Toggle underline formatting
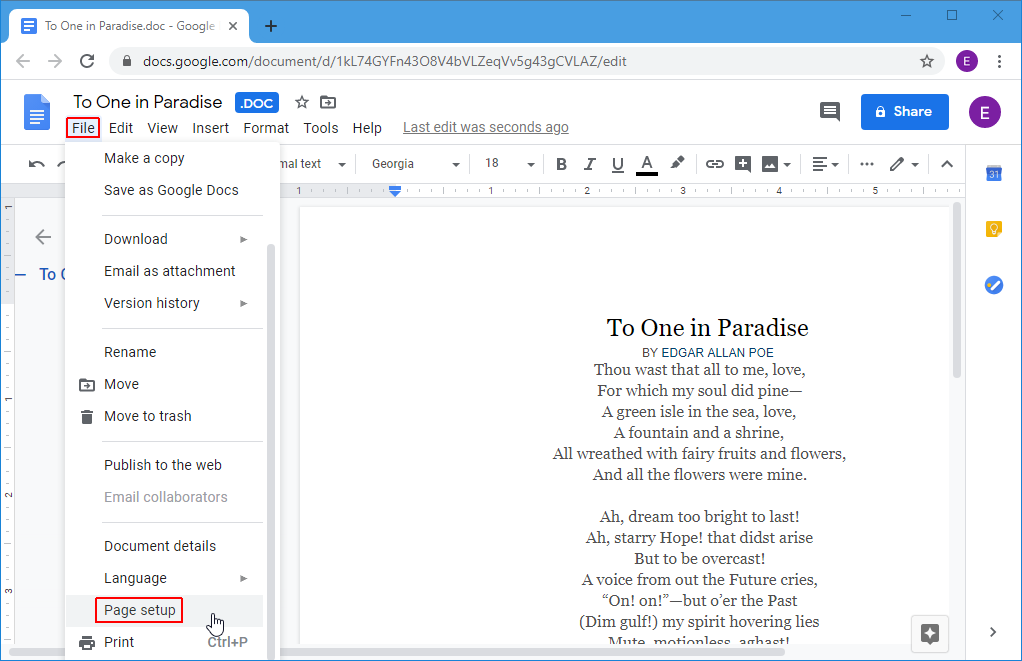Viewport: 1022px width, 661px height. [x=617, y=163]
